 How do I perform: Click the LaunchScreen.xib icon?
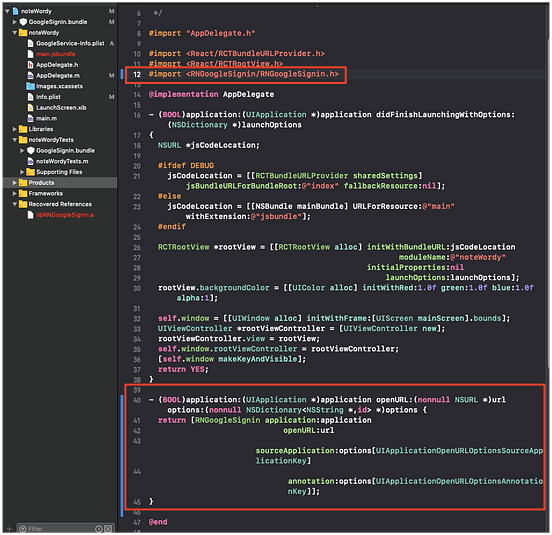[31, 108]
